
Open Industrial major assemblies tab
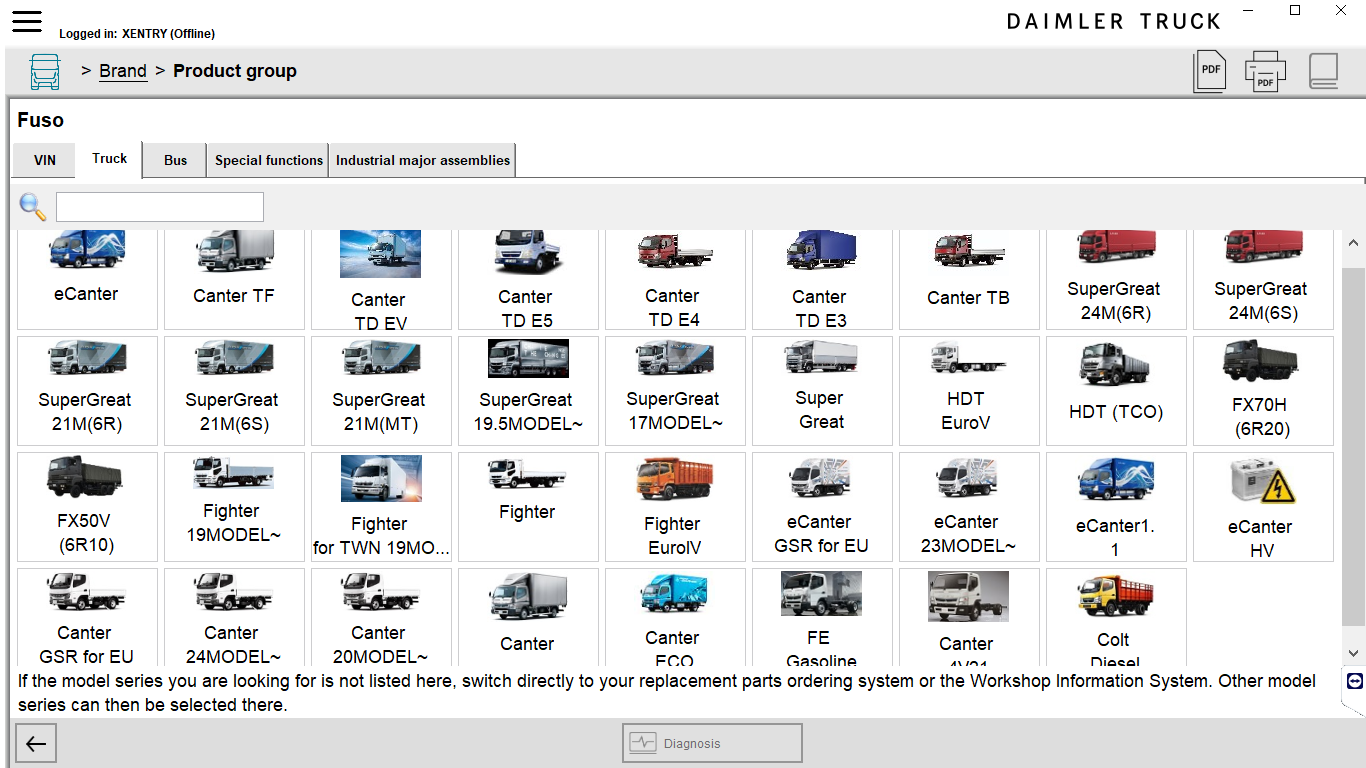coord(423,160)
